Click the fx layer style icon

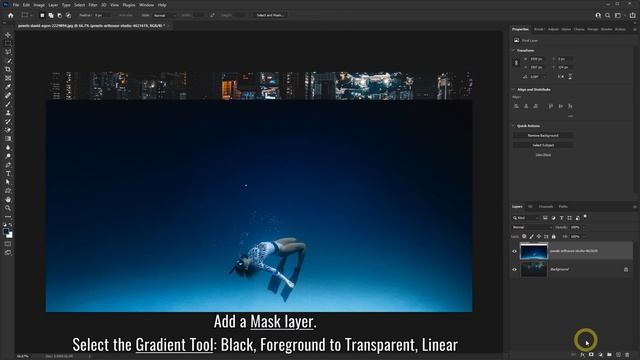pyautogui.click(x=582, y=355)
